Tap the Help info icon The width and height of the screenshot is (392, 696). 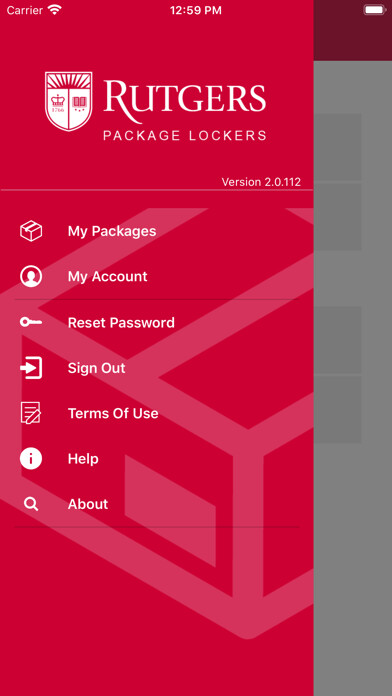31,459
